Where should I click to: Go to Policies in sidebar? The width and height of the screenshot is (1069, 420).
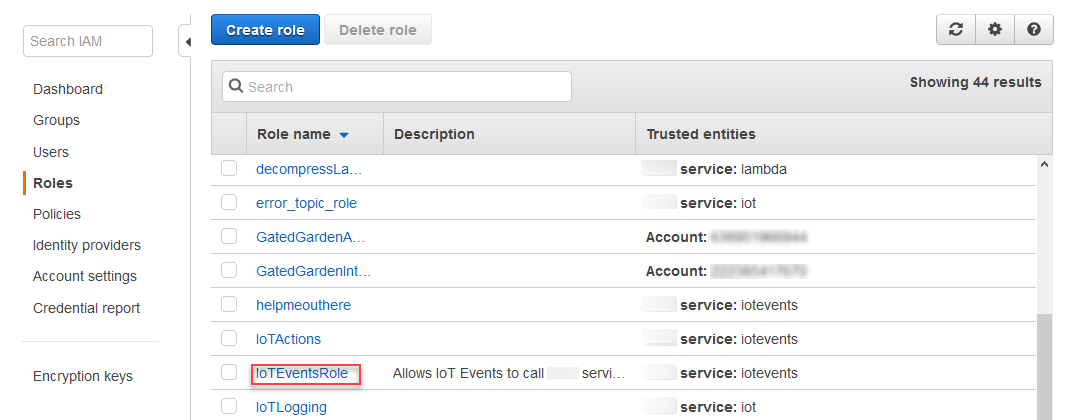tap(57, 214)
